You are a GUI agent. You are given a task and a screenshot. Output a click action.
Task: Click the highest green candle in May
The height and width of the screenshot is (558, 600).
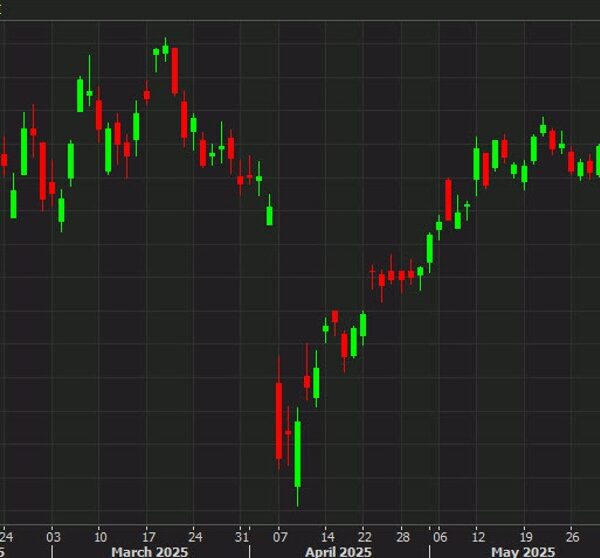543,128
